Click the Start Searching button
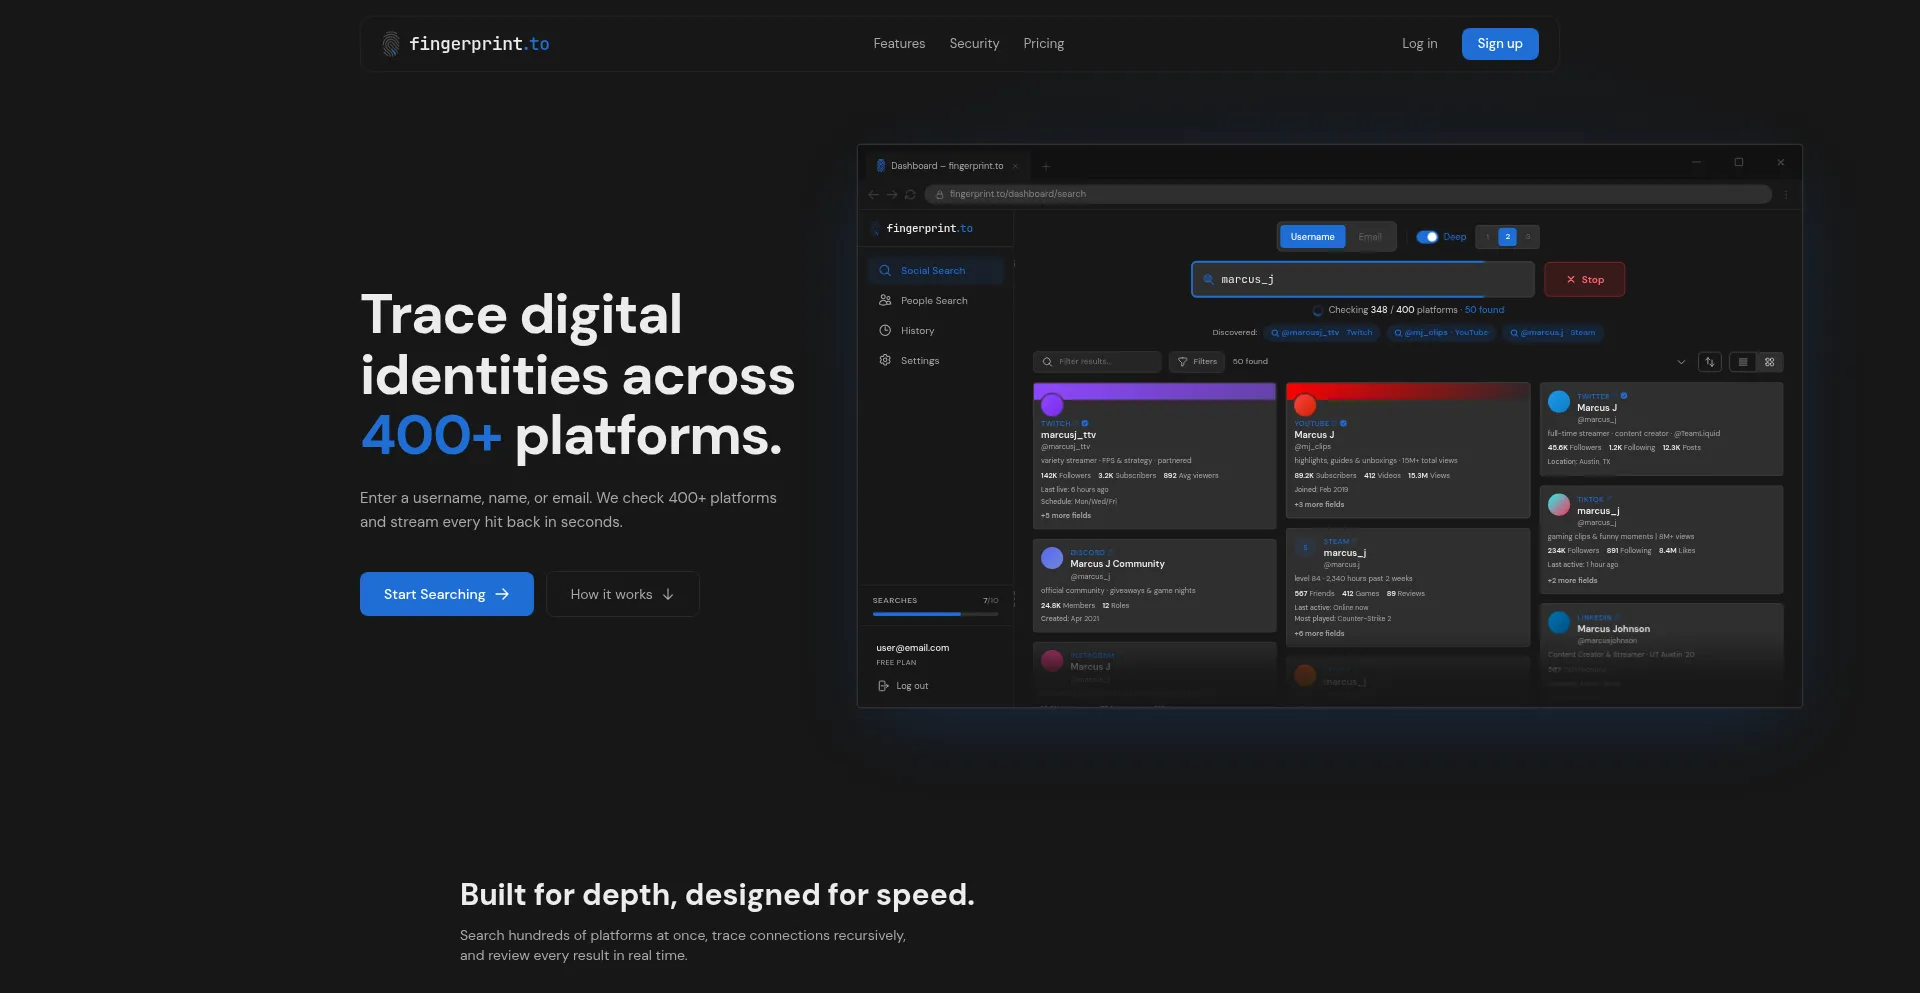 (x=447, y=594)
